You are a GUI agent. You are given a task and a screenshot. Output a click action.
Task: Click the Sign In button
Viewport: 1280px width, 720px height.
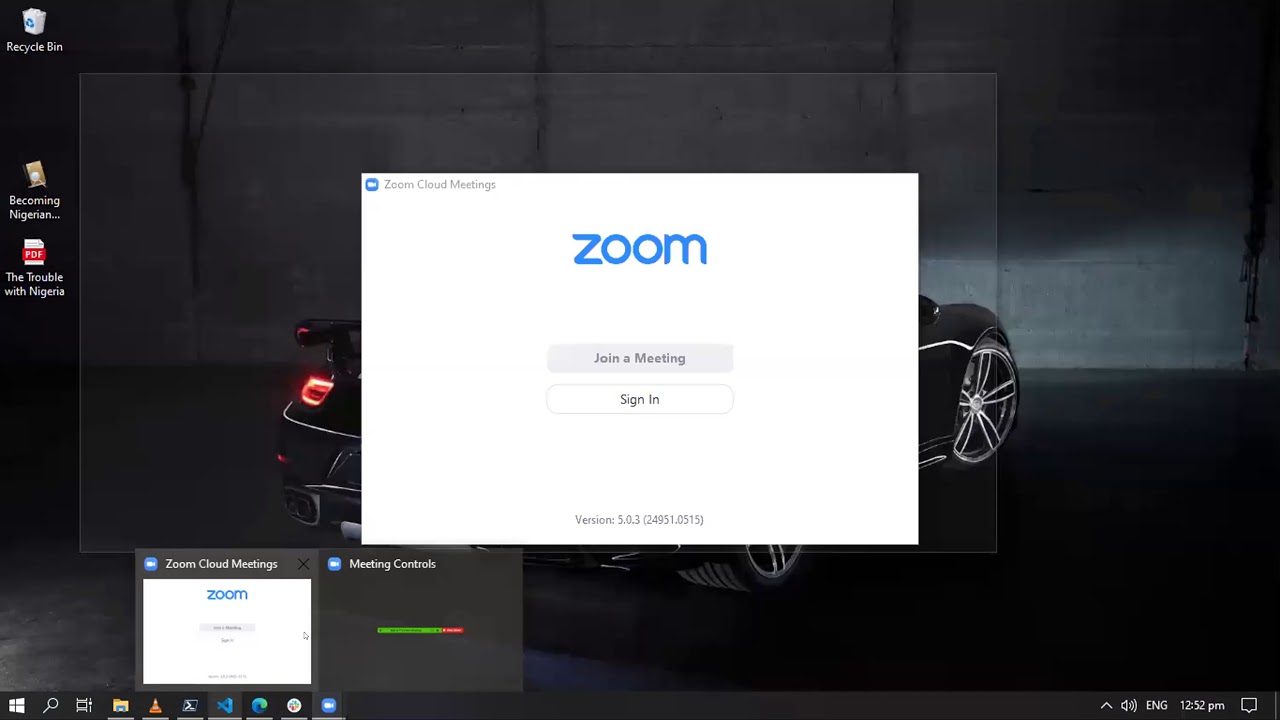click(640, 399)
